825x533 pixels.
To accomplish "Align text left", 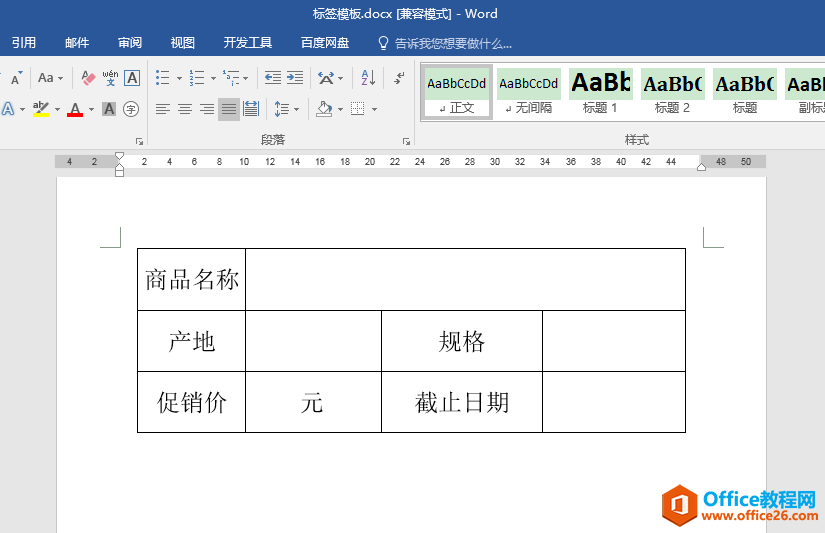I will 163,109.
